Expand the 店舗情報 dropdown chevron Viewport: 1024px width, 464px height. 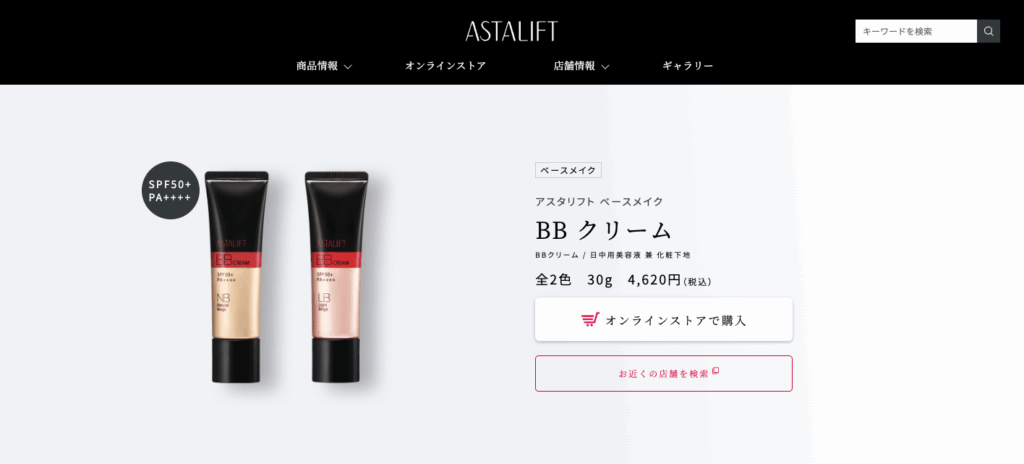(605, 67)
